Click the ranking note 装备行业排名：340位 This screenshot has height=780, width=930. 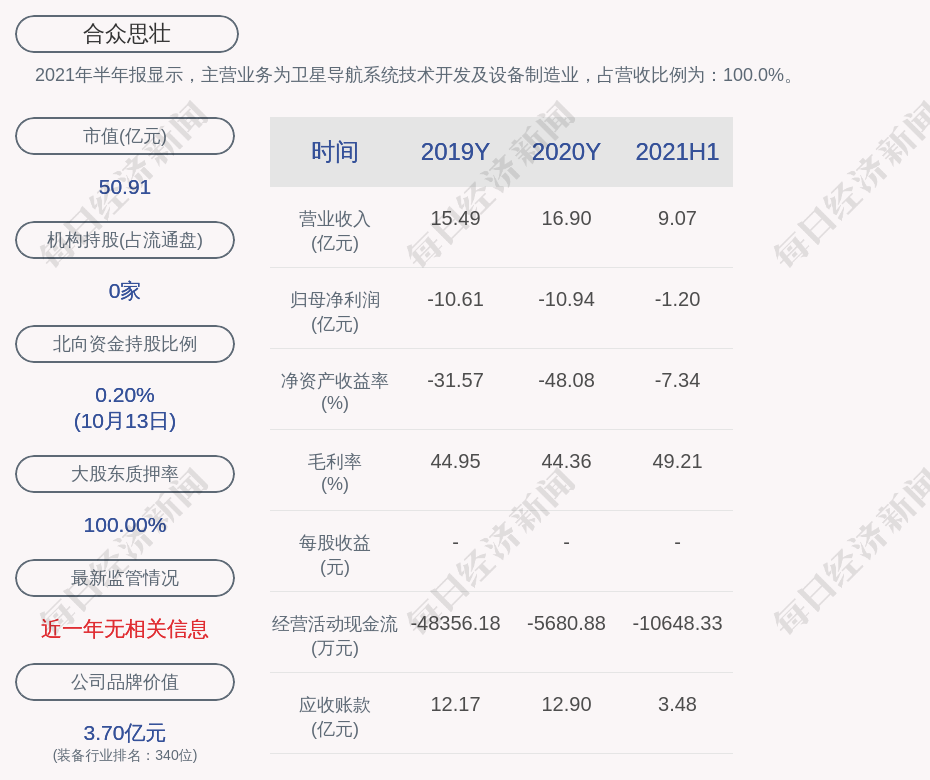pos(125,755)
